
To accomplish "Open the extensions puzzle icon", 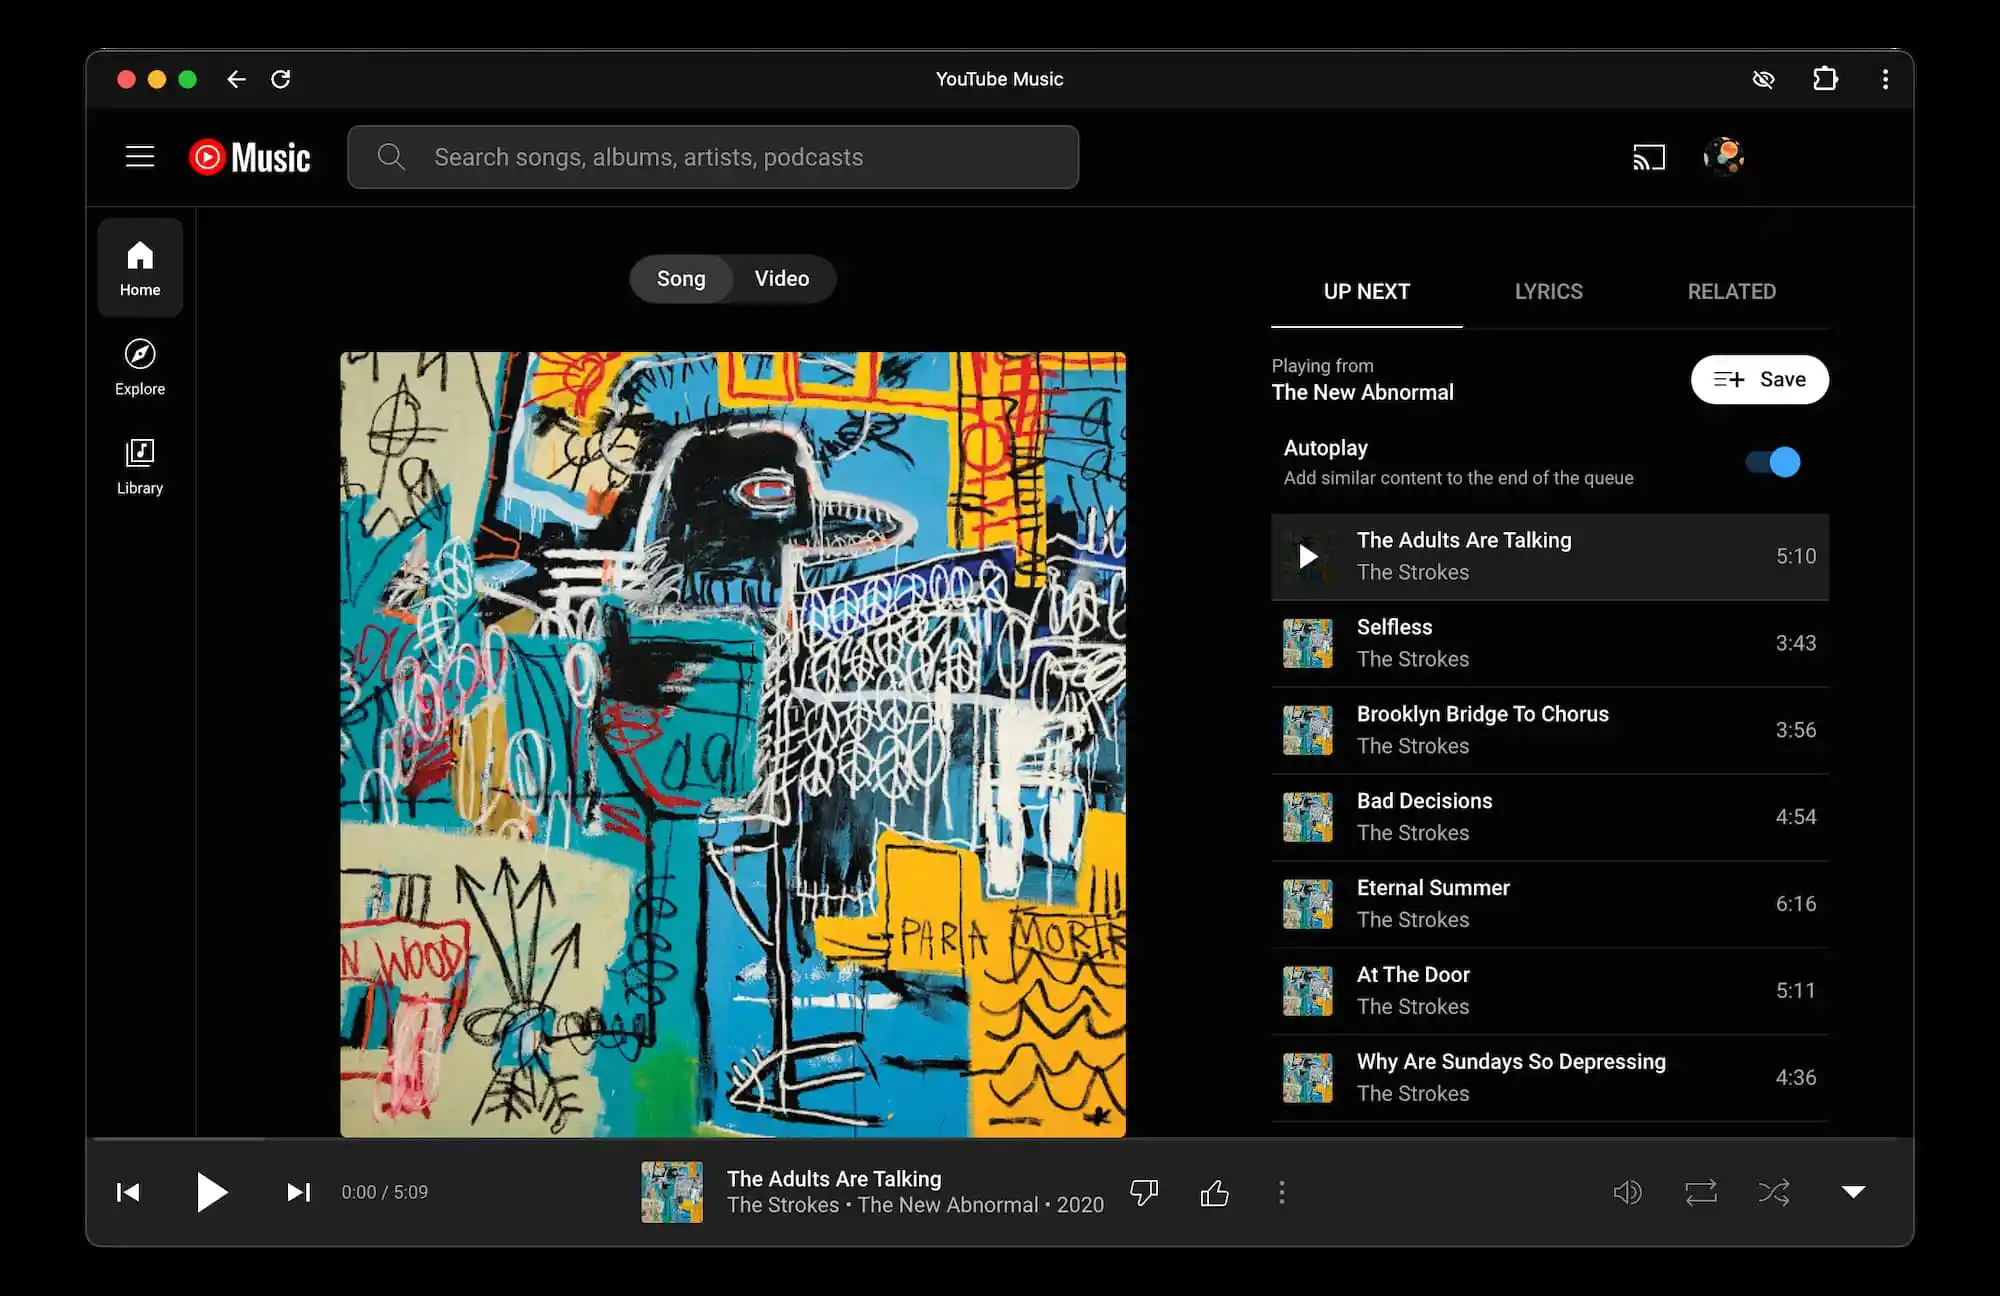I will pyautogui.click(x=1825, y=79).
